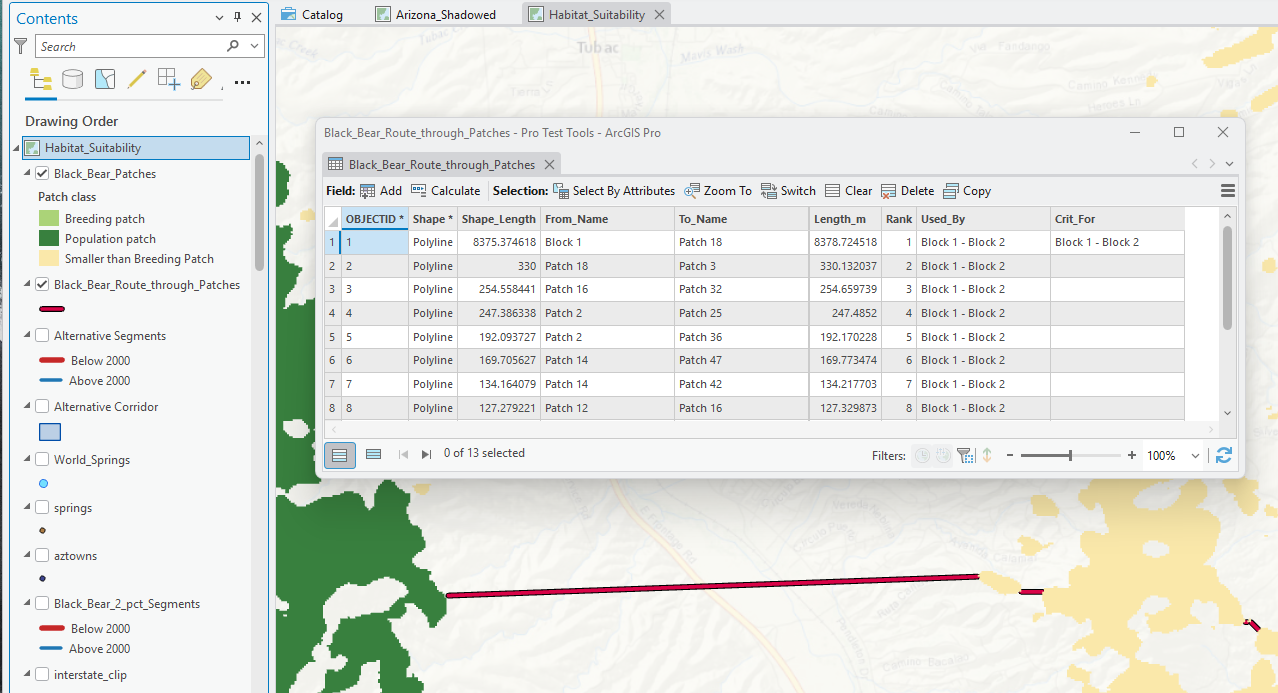The width and height of the screenshot is (1278, 693).
Task: Click Clear selection button
Action: pyautogui.click(x=848, y=191)
